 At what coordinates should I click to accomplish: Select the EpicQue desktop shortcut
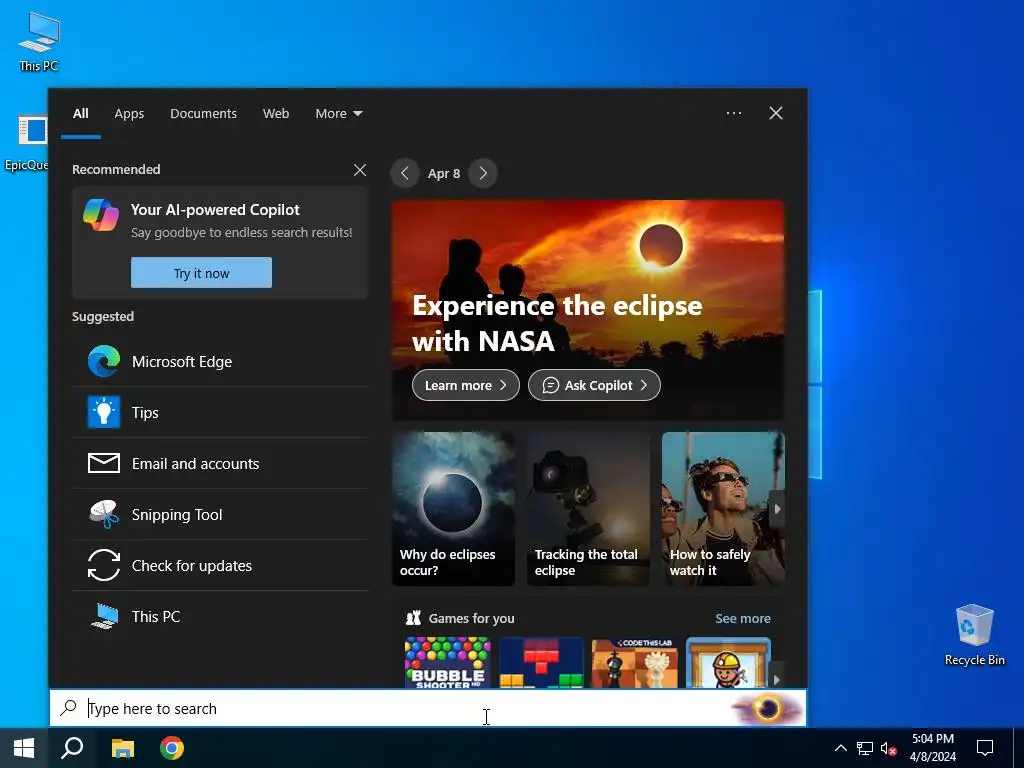[27, 144]
